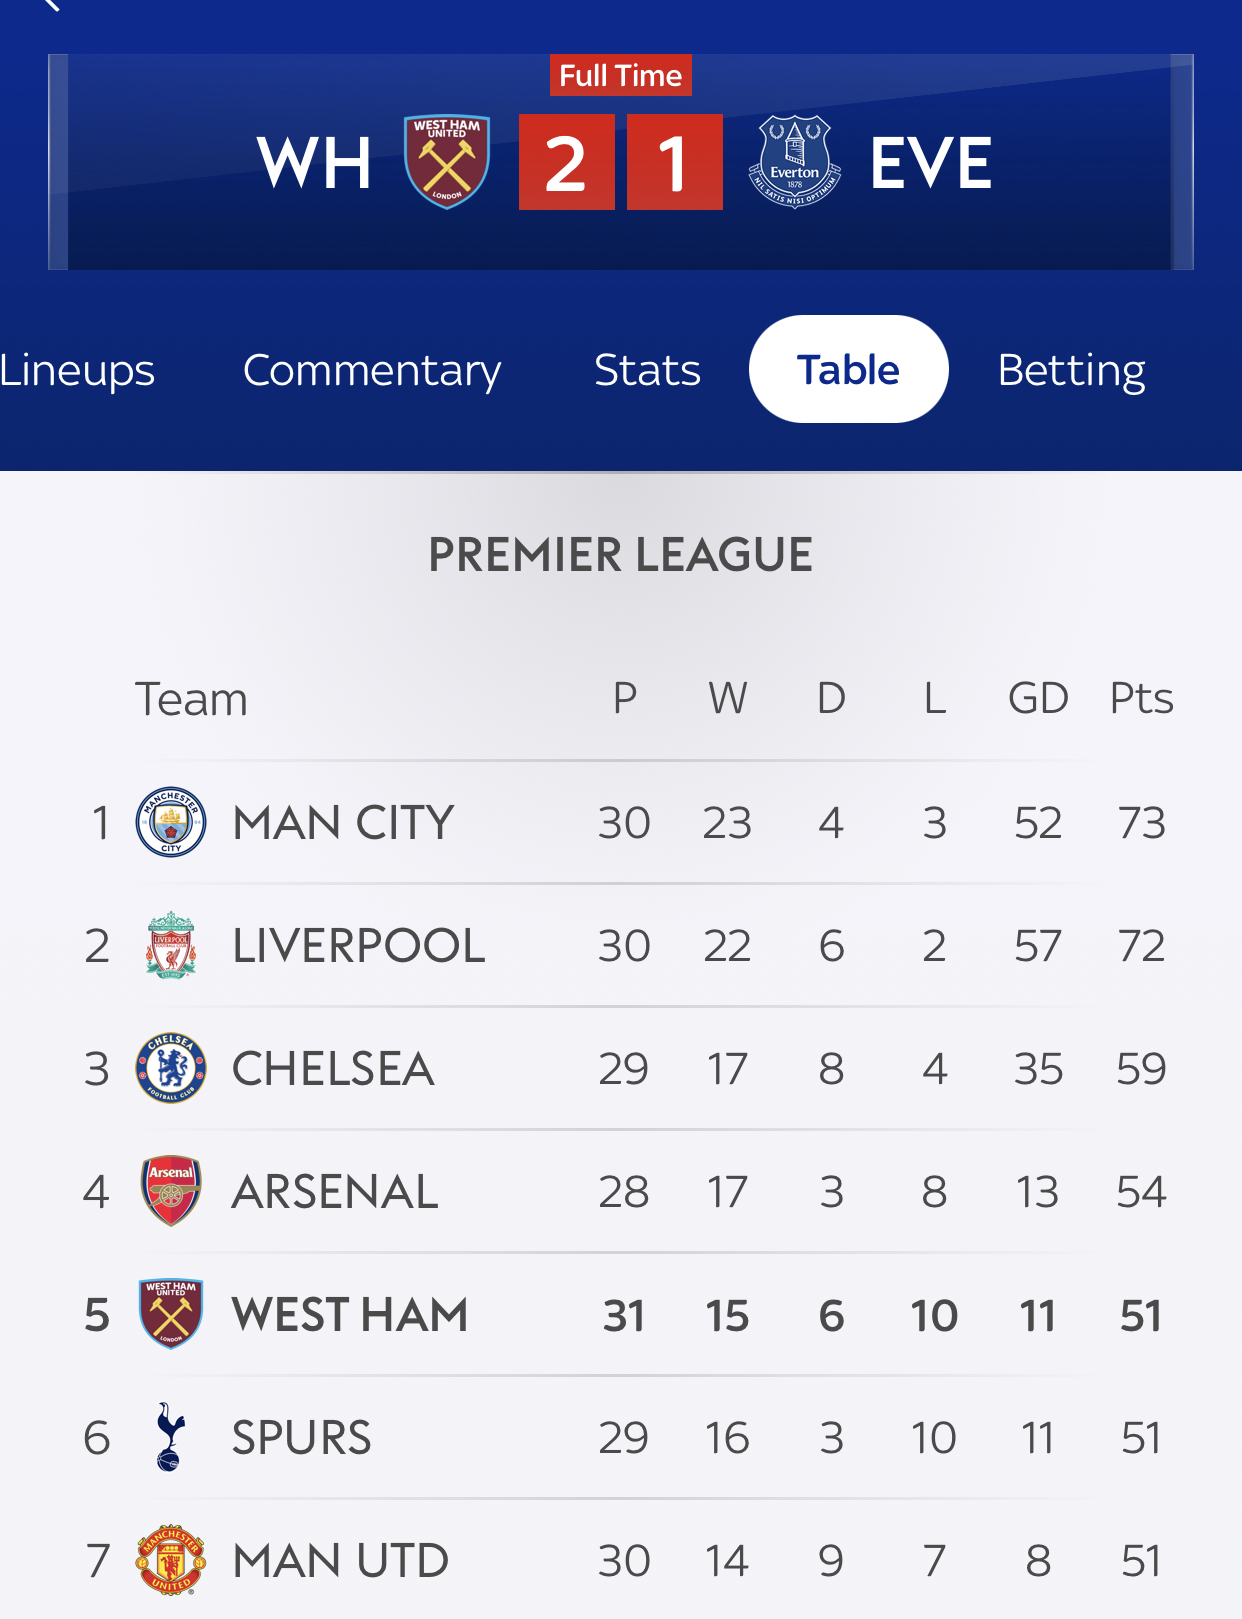Screen dimensions: 1242x1619
Task: Tap the West Ham crest in scoreboard
Action: pos(447,162)
